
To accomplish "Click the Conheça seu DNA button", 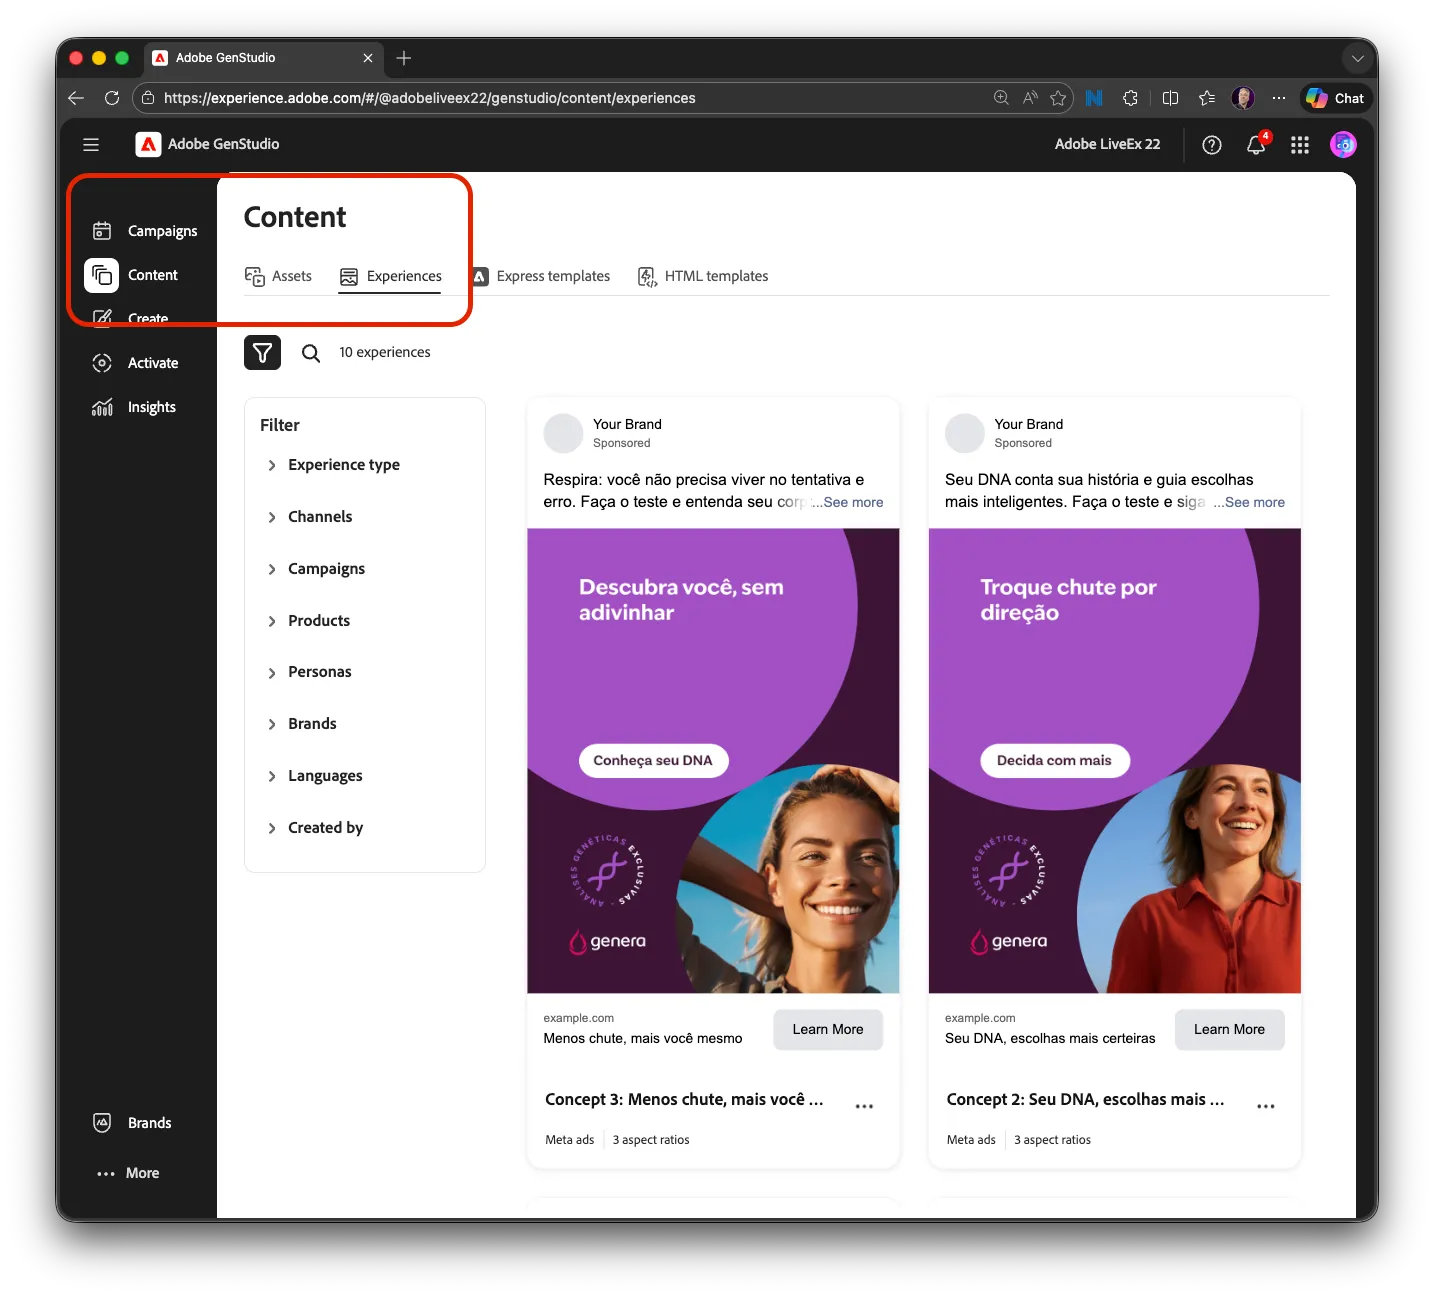I will (x=653, y=760).
